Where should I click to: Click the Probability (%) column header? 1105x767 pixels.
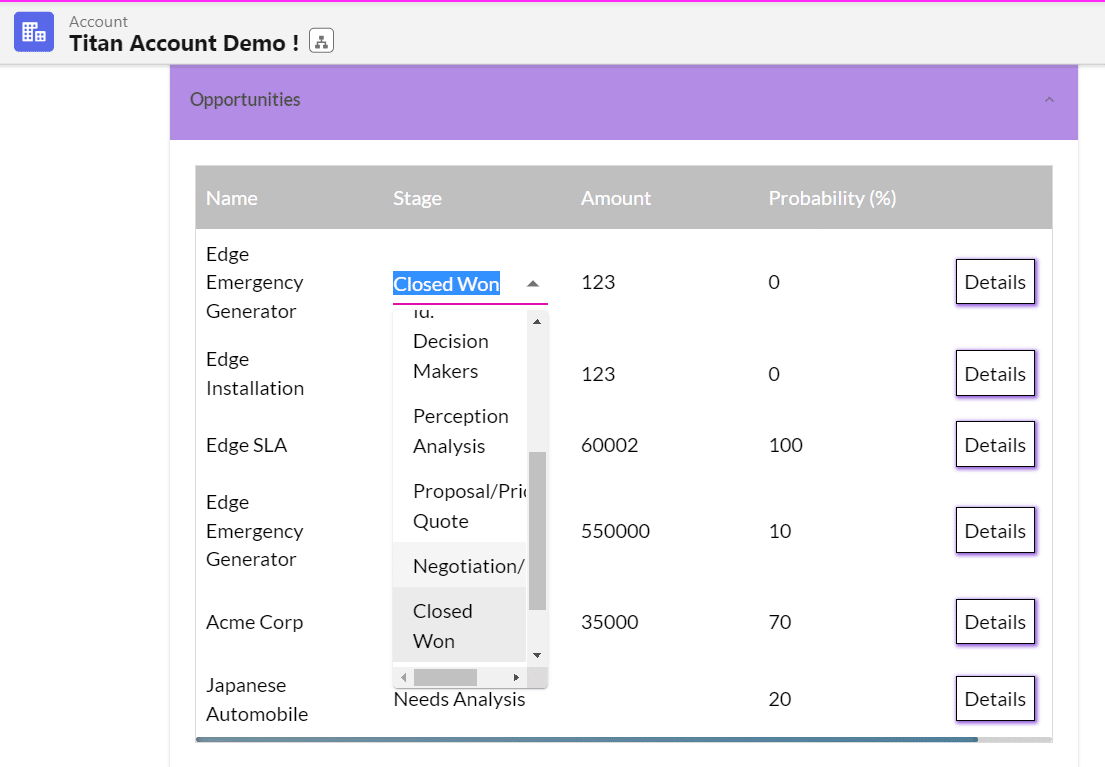click(x=831, y=198)
